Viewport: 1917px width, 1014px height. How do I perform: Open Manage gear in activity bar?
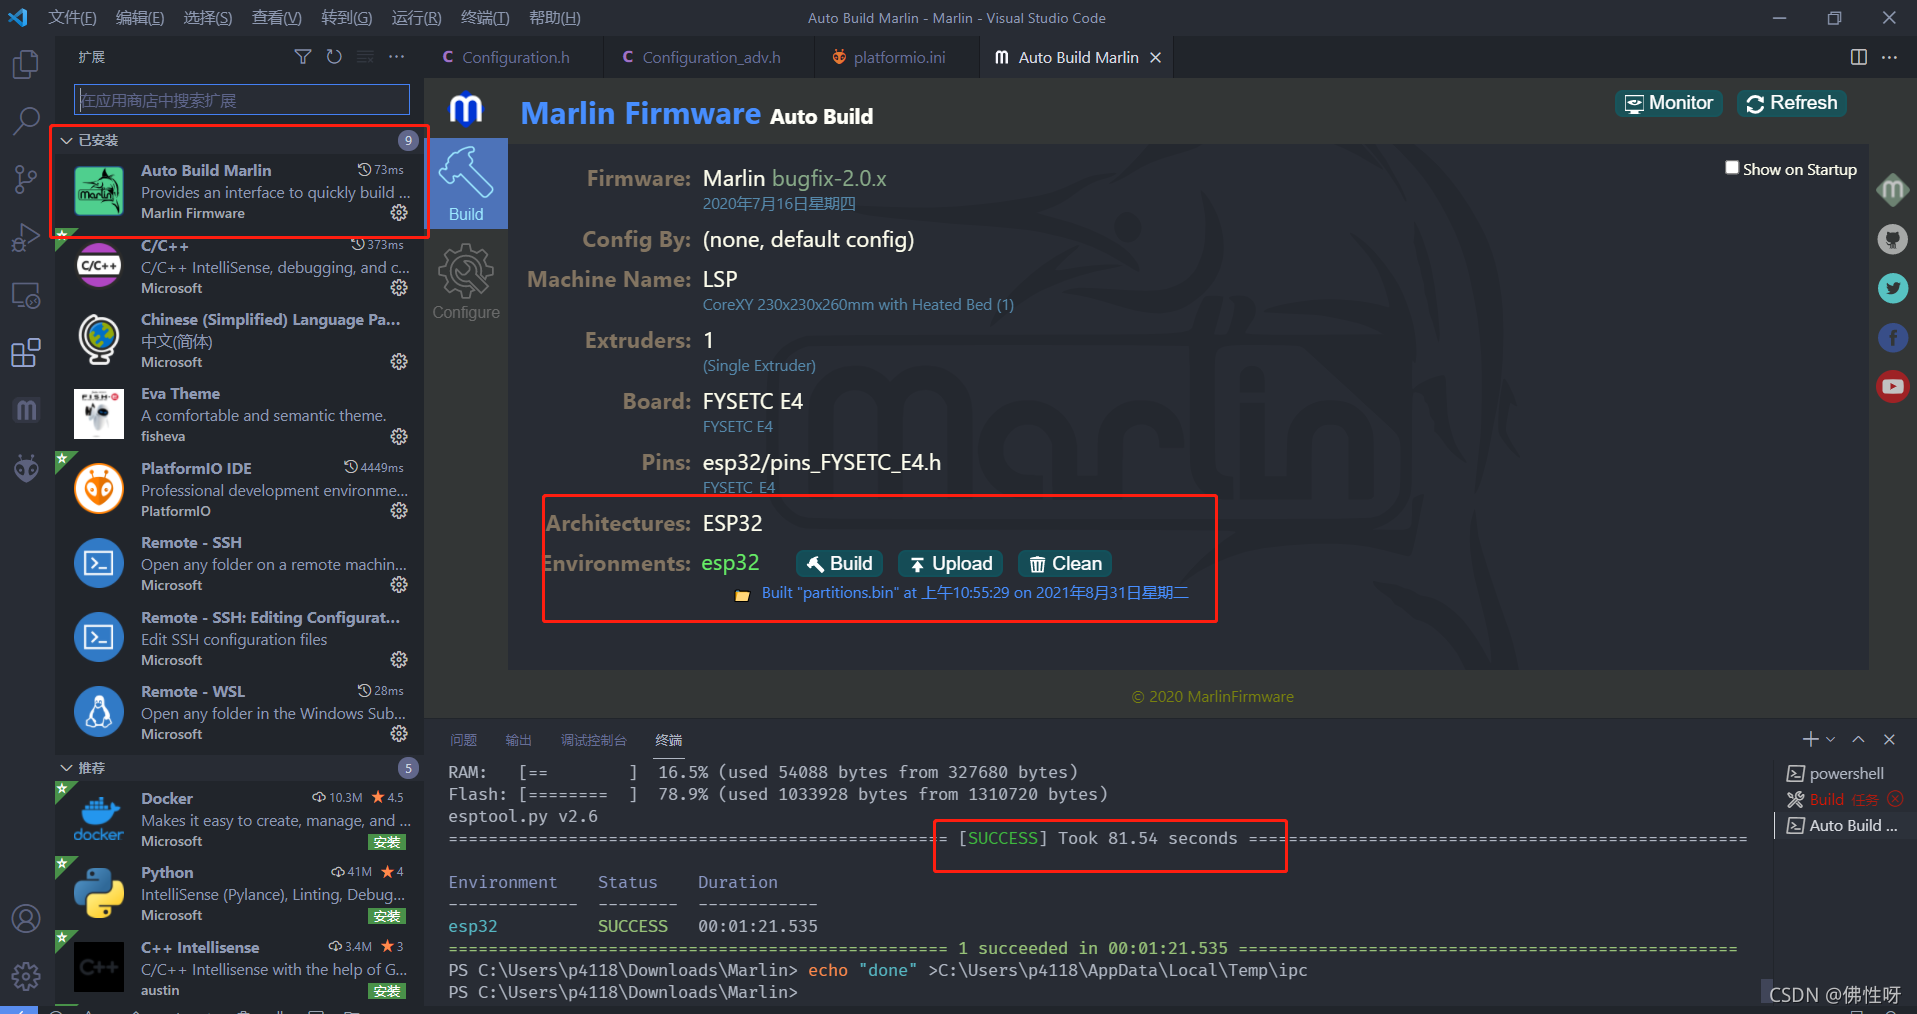tap(26, 976)
